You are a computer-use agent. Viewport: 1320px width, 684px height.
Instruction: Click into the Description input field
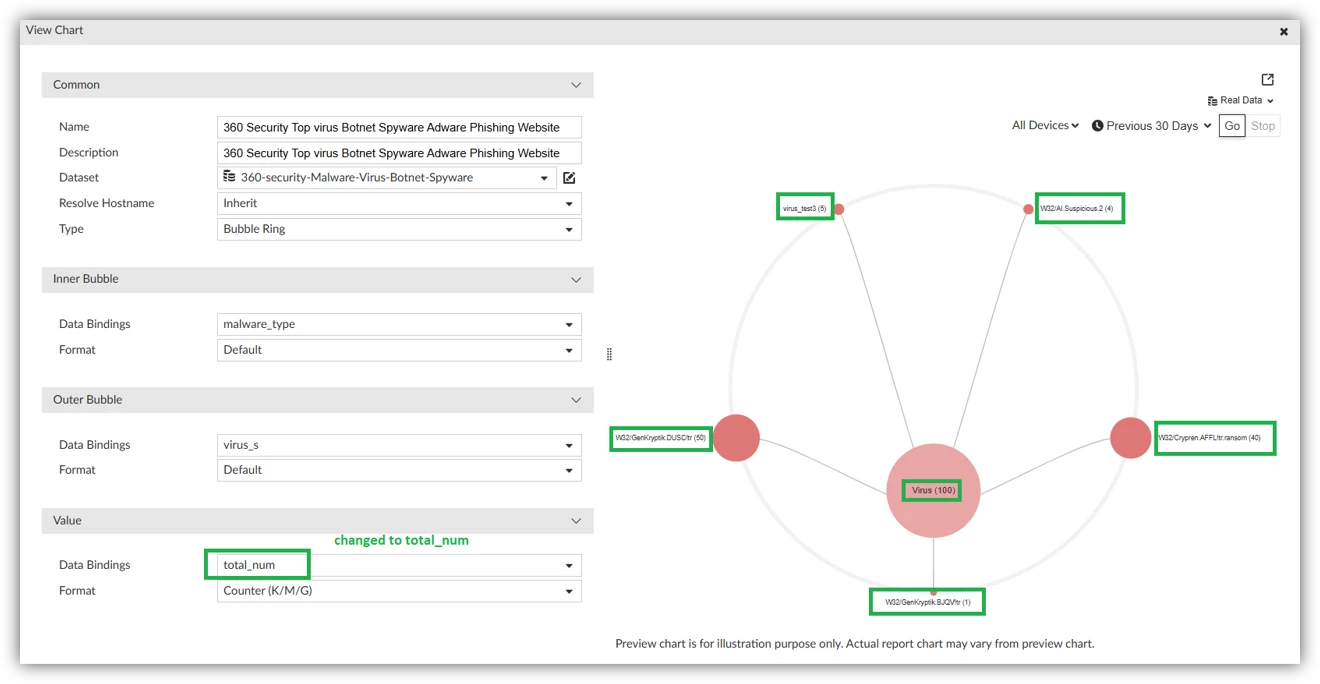click(399, 153)
